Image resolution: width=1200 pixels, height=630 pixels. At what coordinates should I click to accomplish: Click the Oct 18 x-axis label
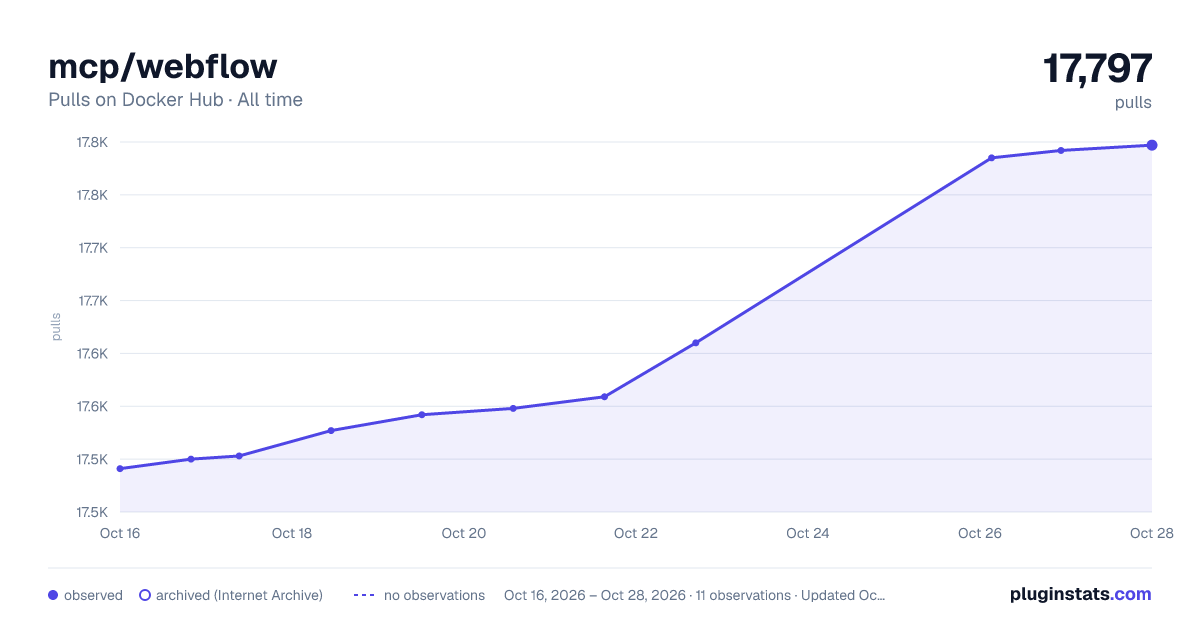click(x=292, y=533)
